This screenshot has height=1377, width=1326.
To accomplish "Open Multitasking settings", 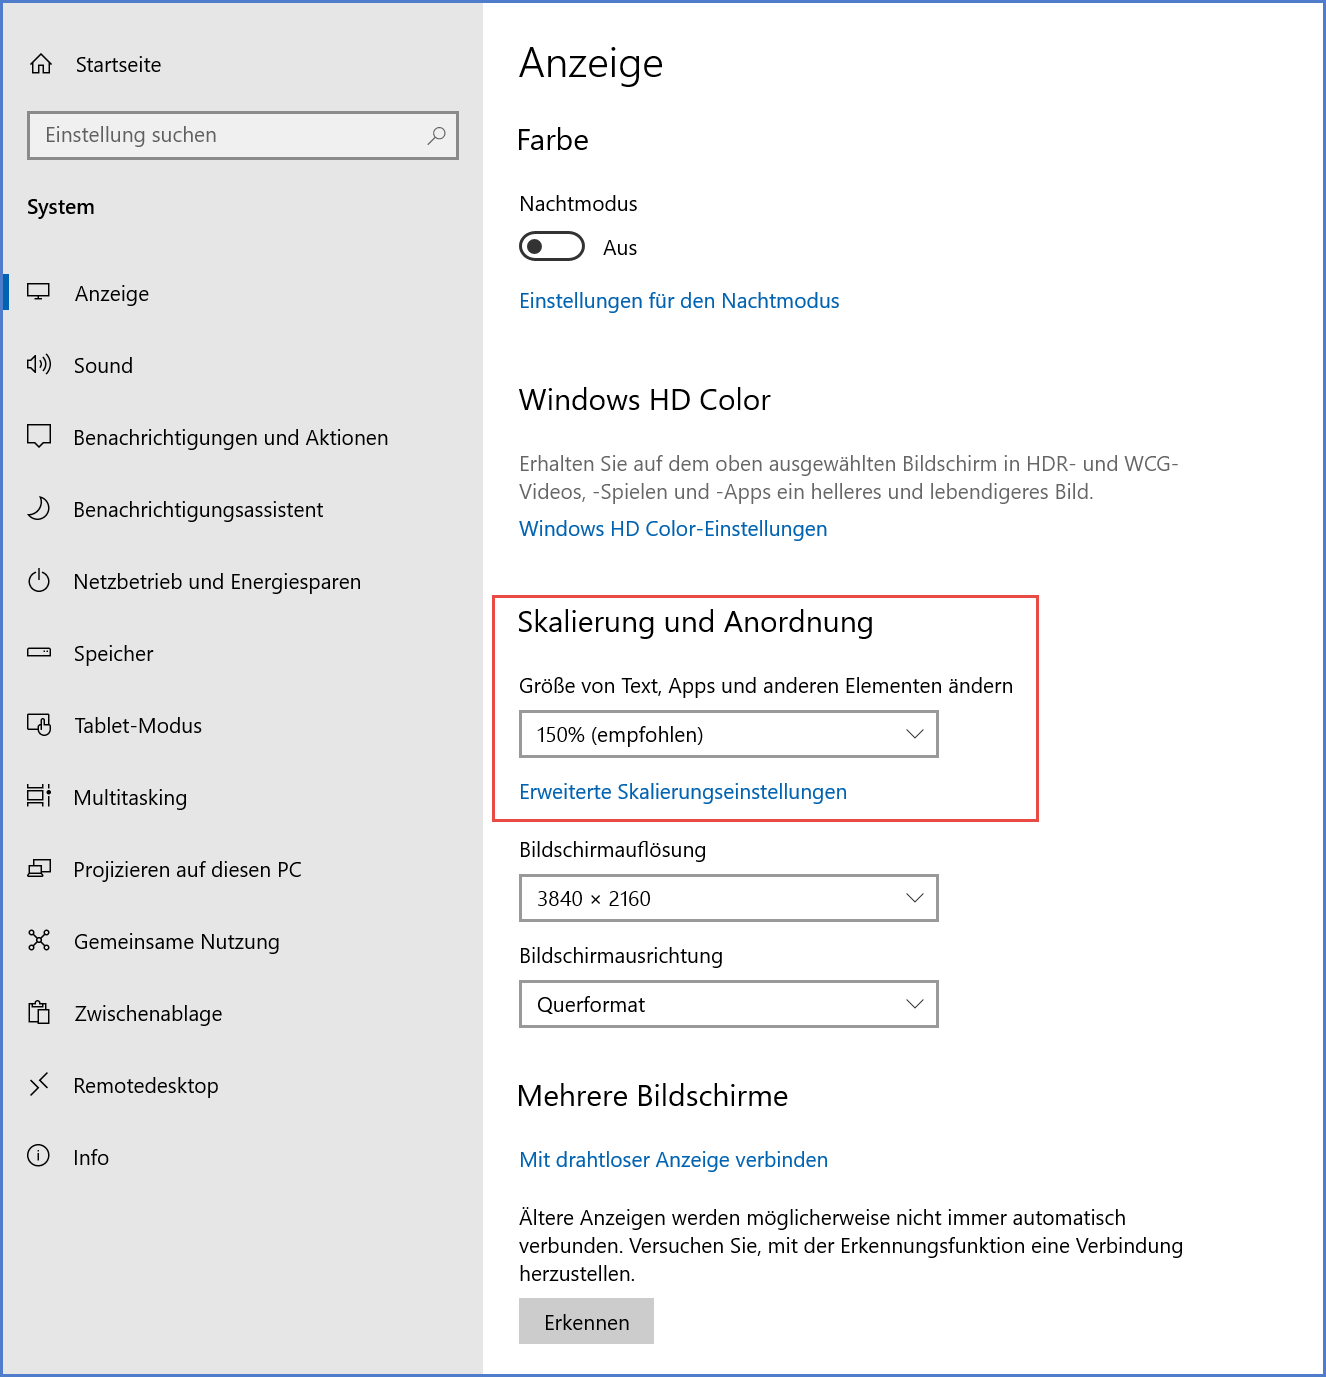I will (x=131, y=798).
